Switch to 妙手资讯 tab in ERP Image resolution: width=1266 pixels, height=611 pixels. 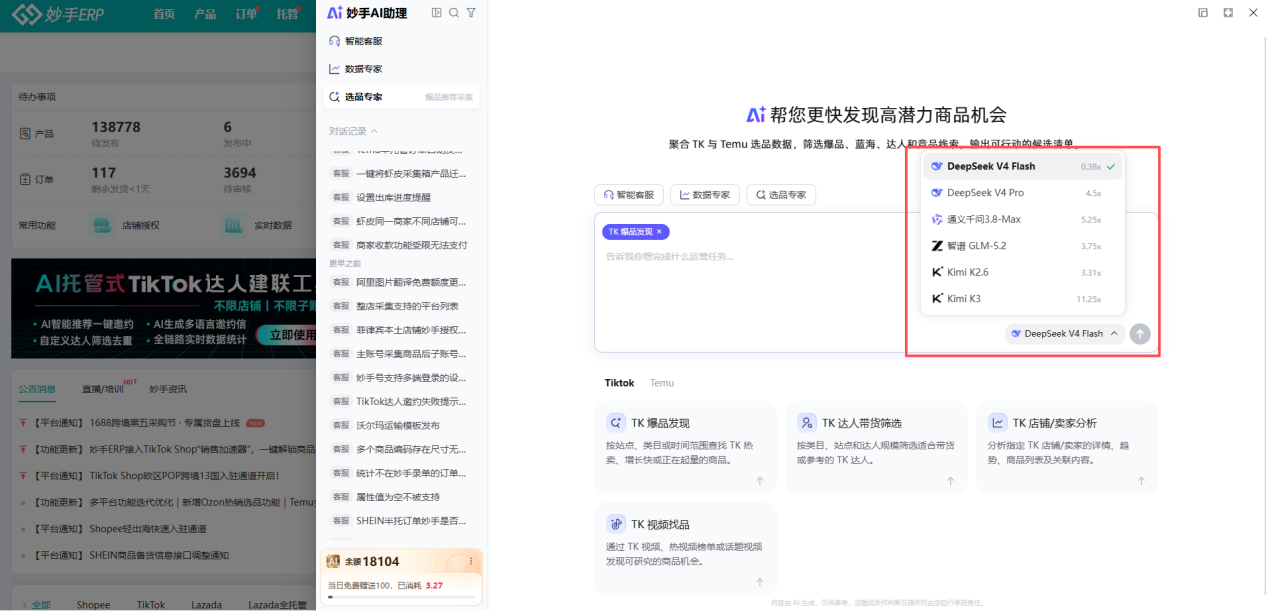[x=168, y=388]
